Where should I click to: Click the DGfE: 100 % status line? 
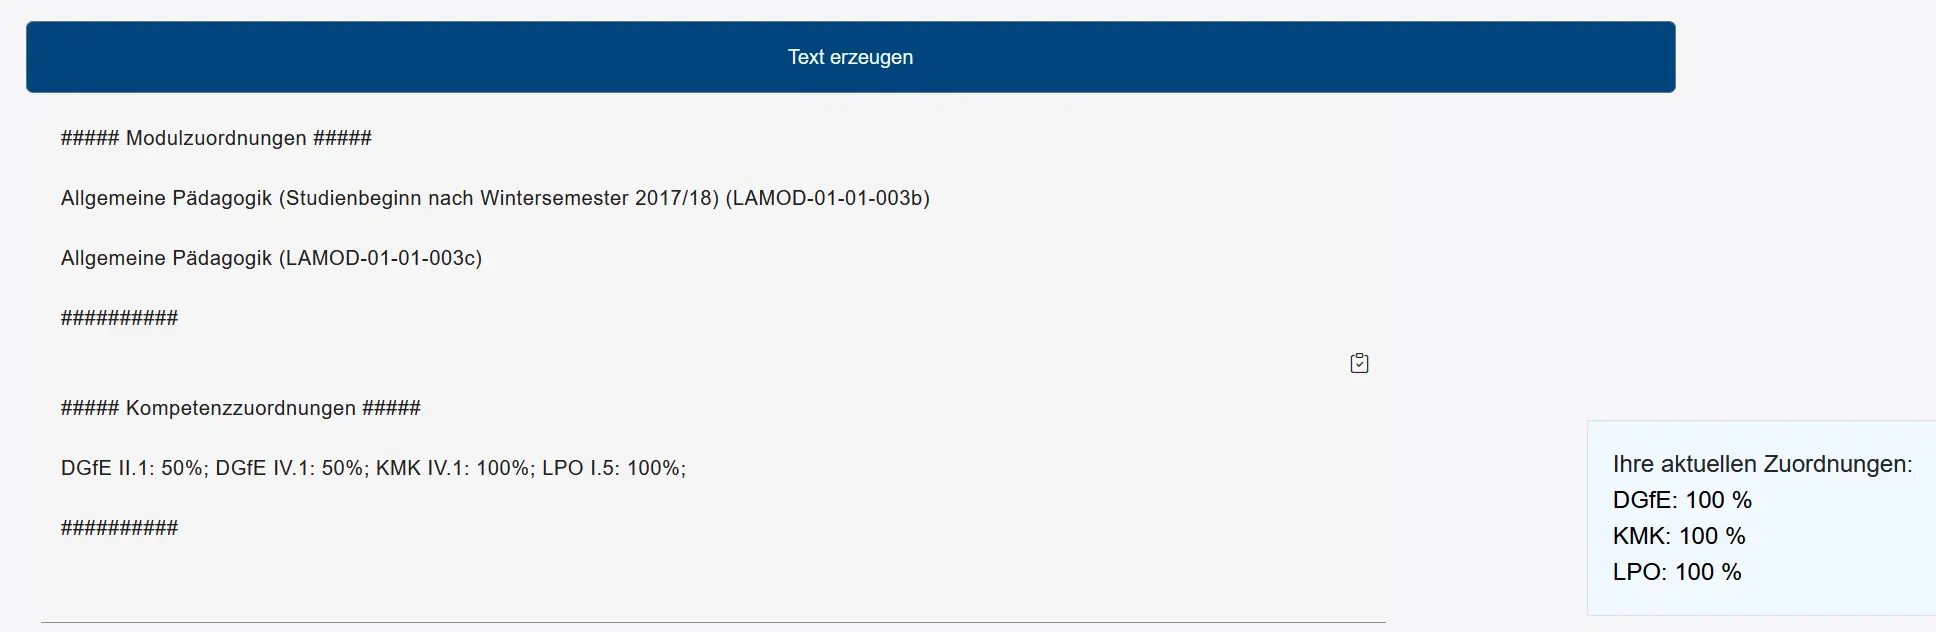1682,500
